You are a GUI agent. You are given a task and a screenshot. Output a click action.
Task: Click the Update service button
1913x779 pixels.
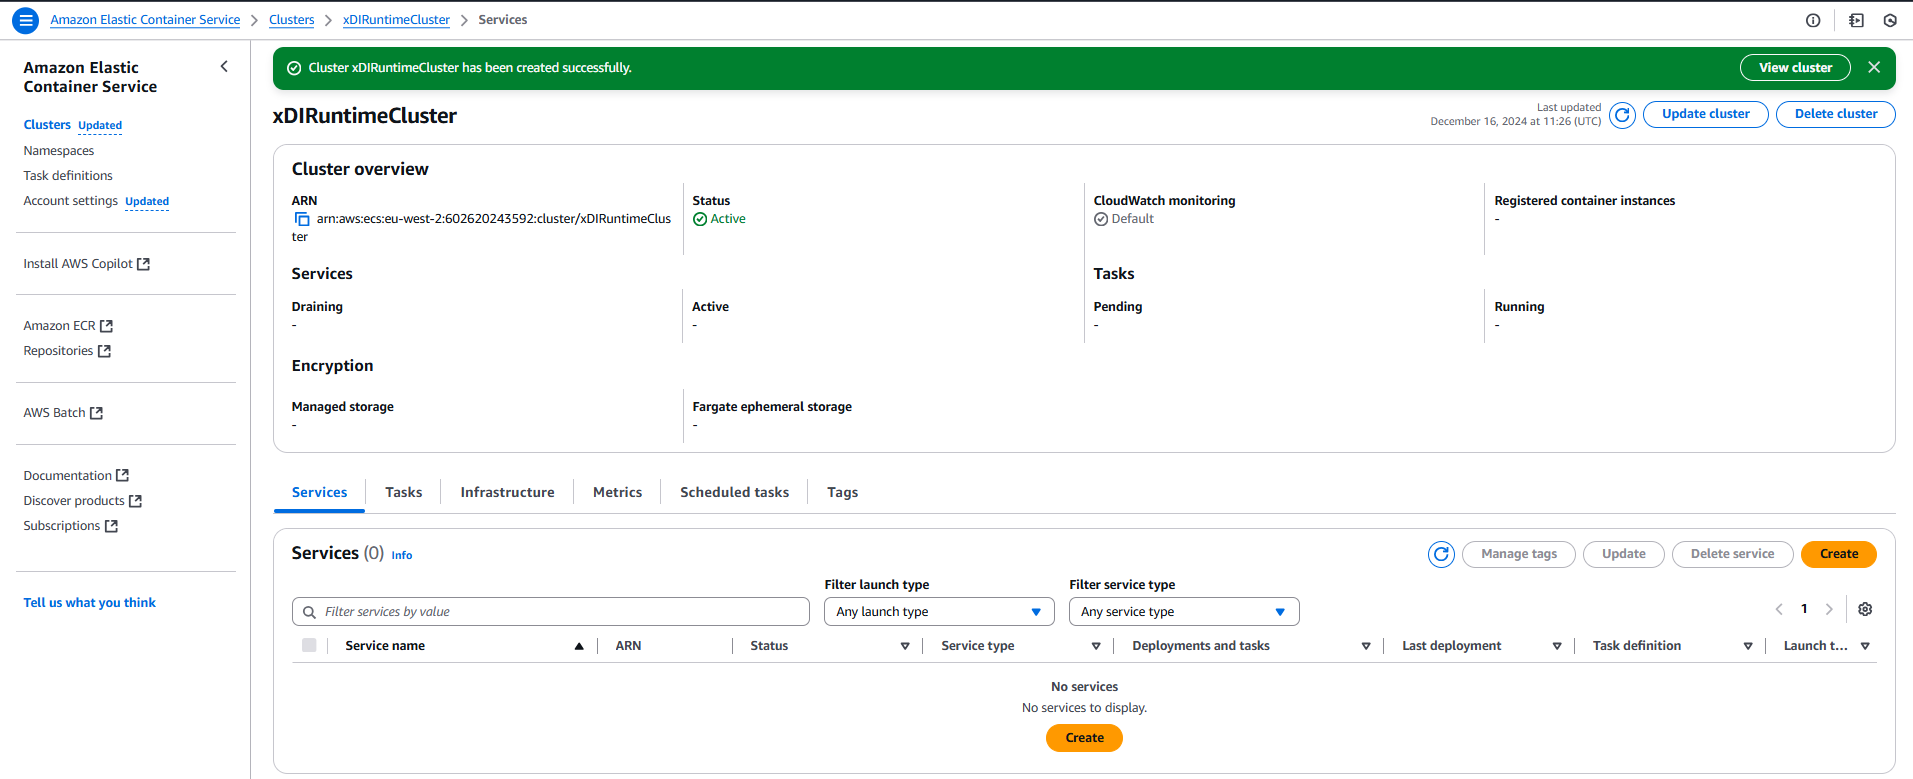[x=1623, y=554]
